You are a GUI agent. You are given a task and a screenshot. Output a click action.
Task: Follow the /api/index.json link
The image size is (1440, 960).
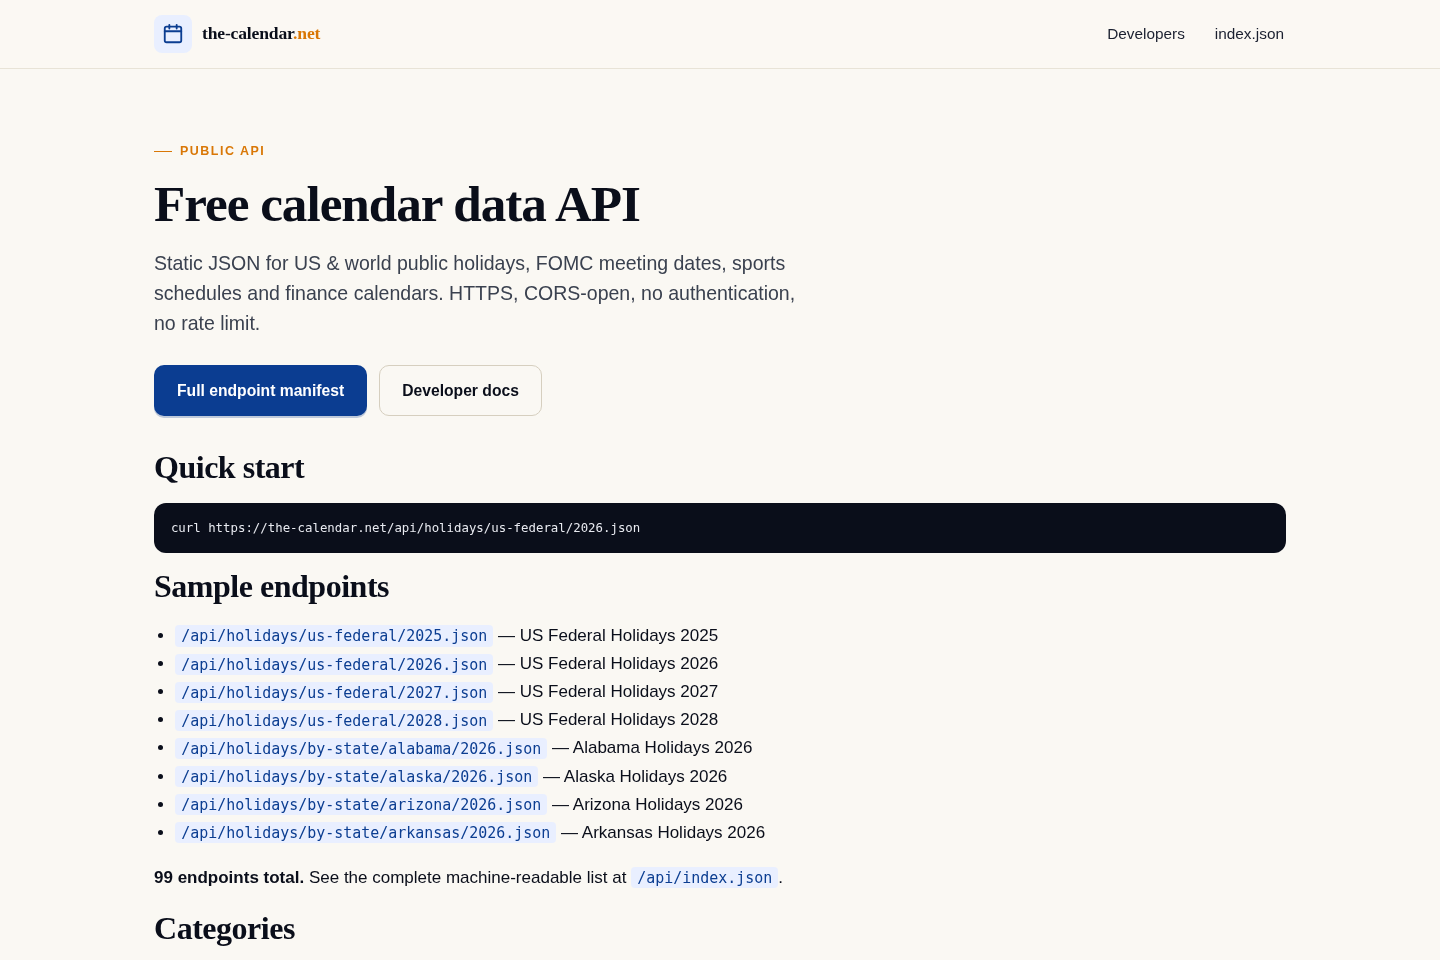tap(705, 877)
